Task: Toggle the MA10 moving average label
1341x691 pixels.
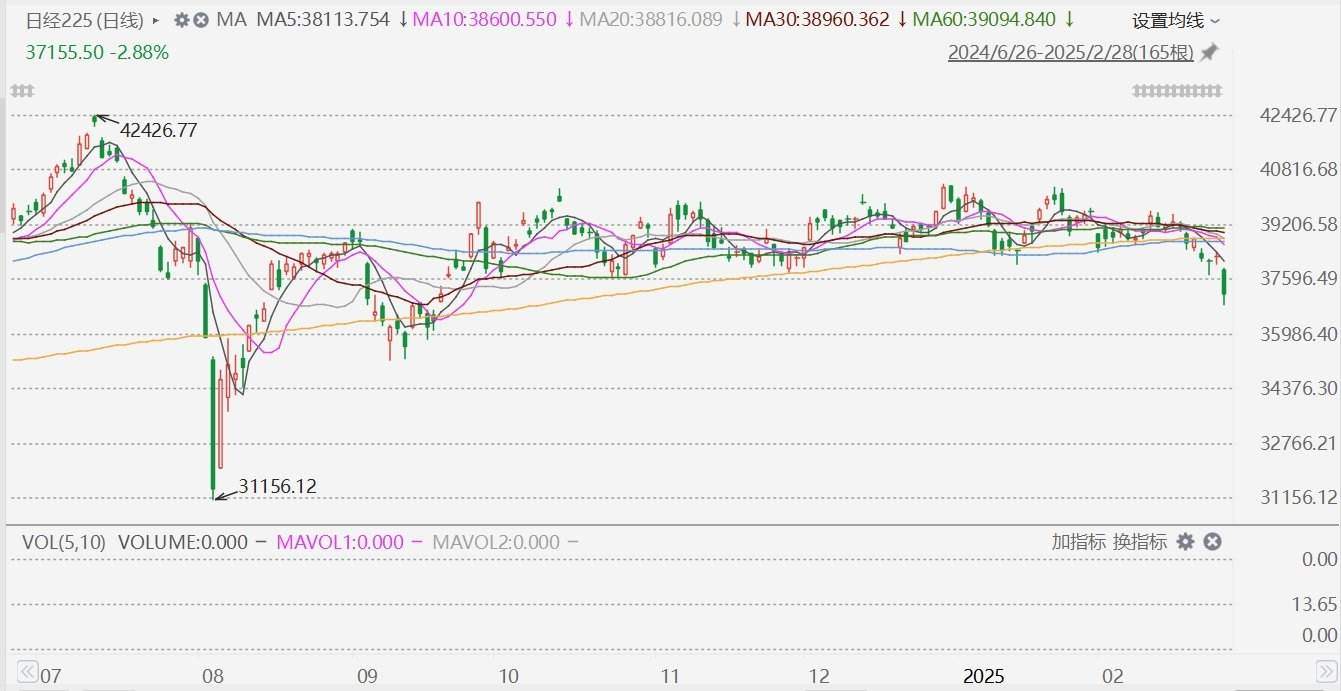Action: click(490, 20)
